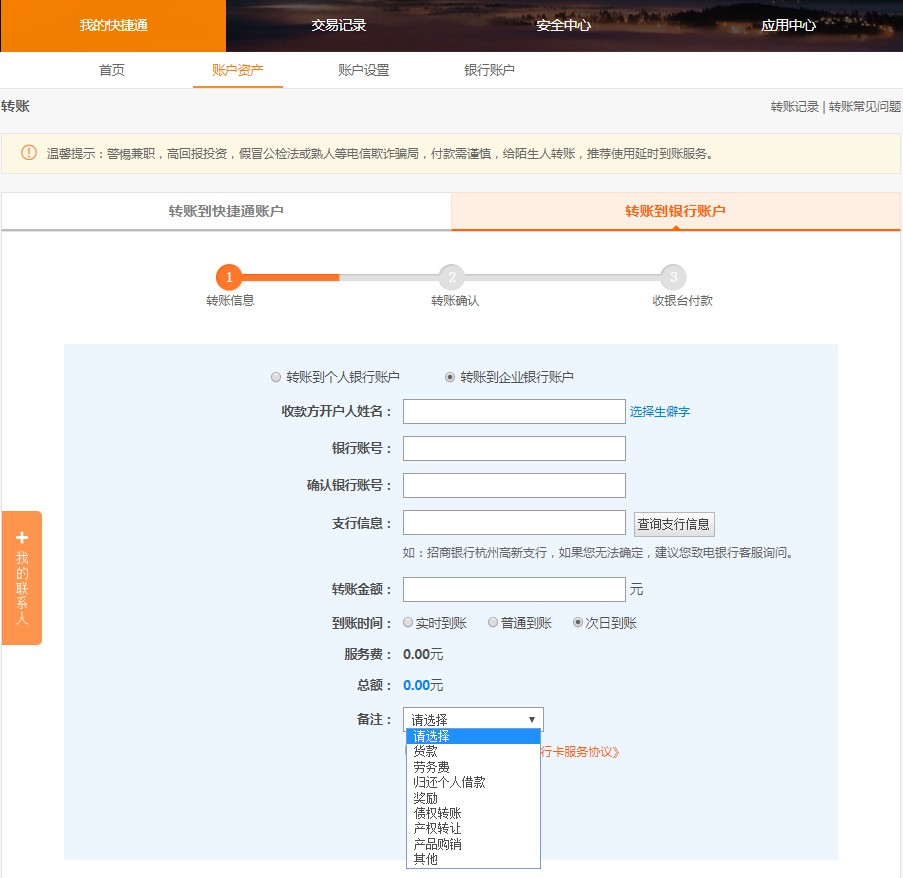Click the 查询支行信息 button
The image size is (903, 878).
(672, 523)
